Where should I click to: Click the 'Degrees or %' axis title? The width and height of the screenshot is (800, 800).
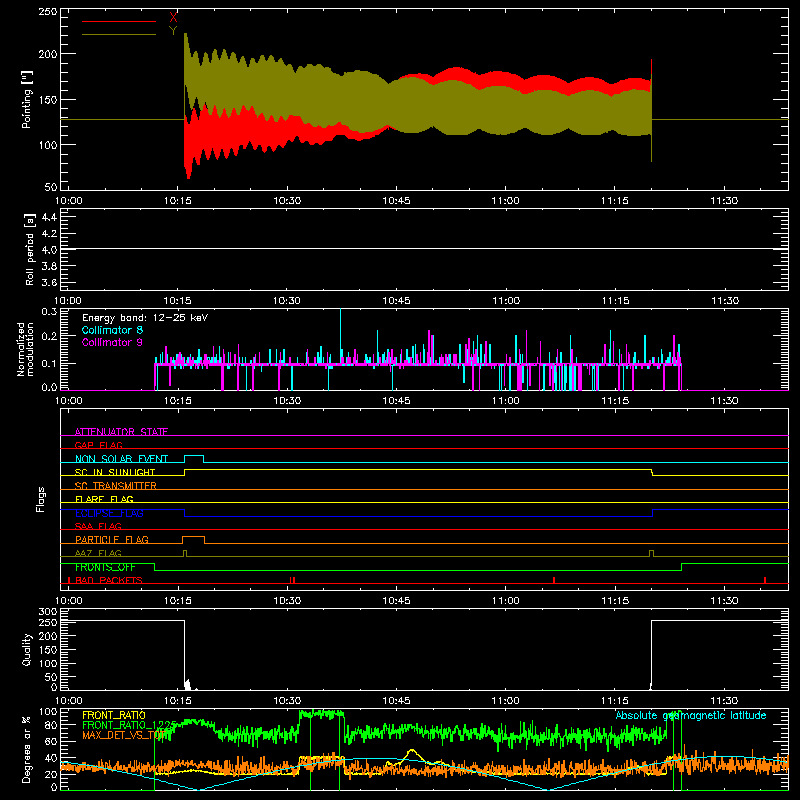[27, 749]
